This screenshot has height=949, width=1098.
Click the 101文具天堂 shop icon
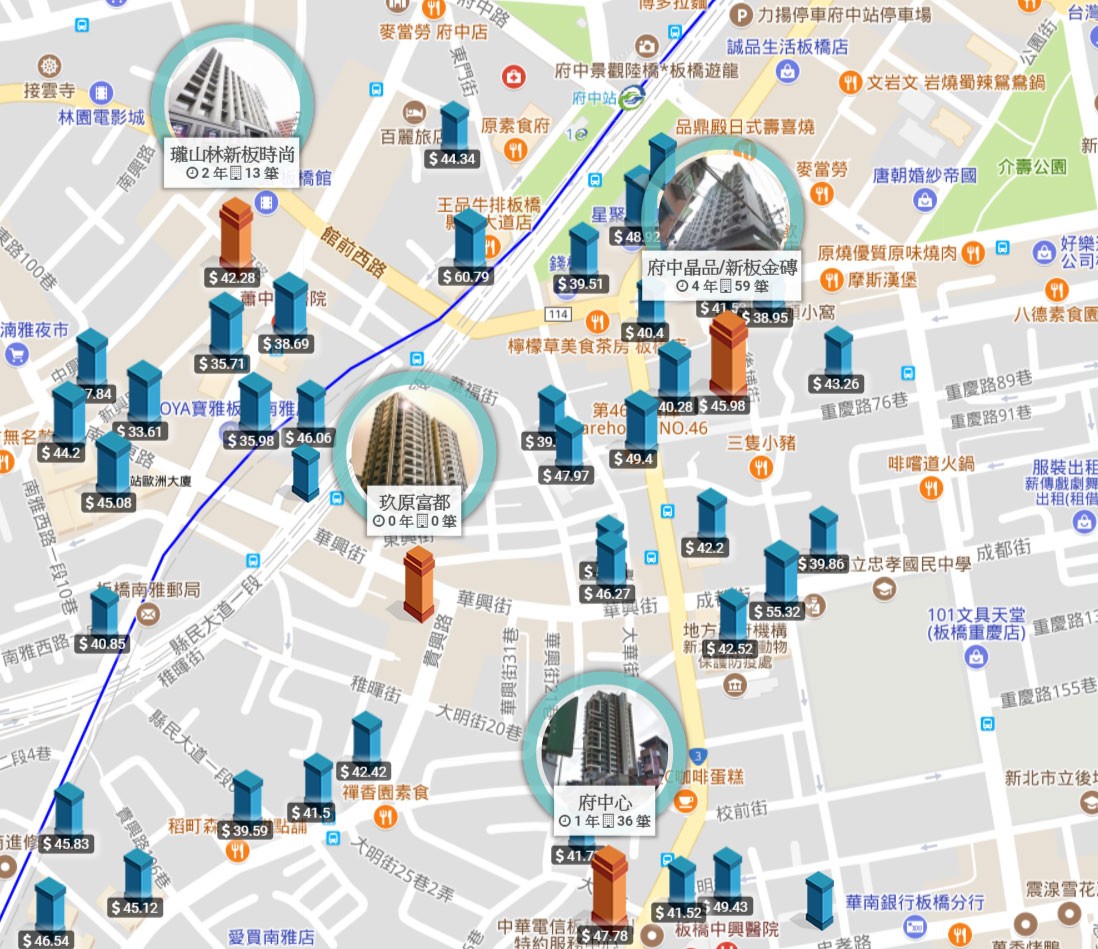point(975,657)
